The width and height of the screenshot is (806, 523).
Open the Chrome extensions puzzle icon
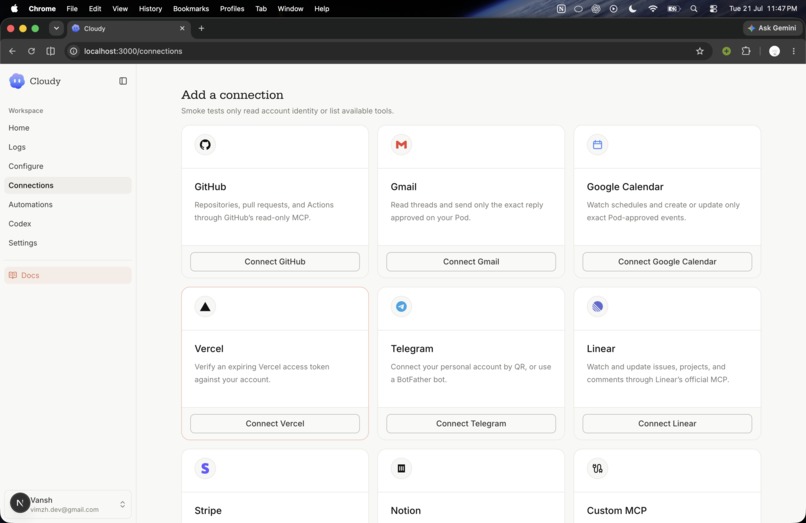click(746, 51)
